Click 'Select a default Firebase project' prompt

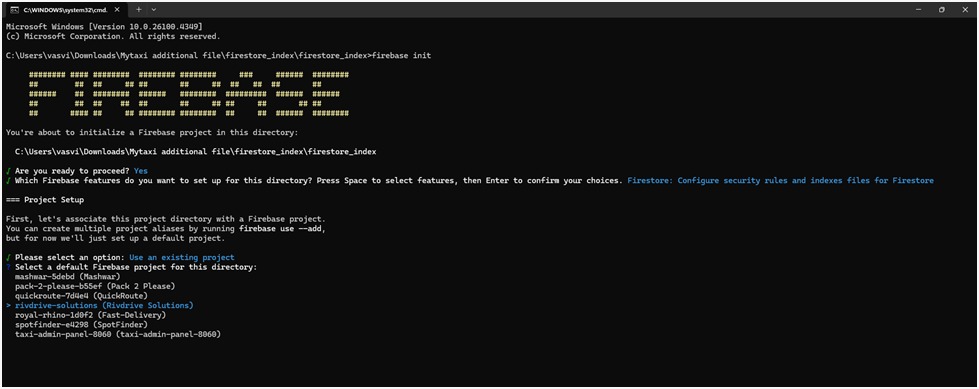(136, 267)
